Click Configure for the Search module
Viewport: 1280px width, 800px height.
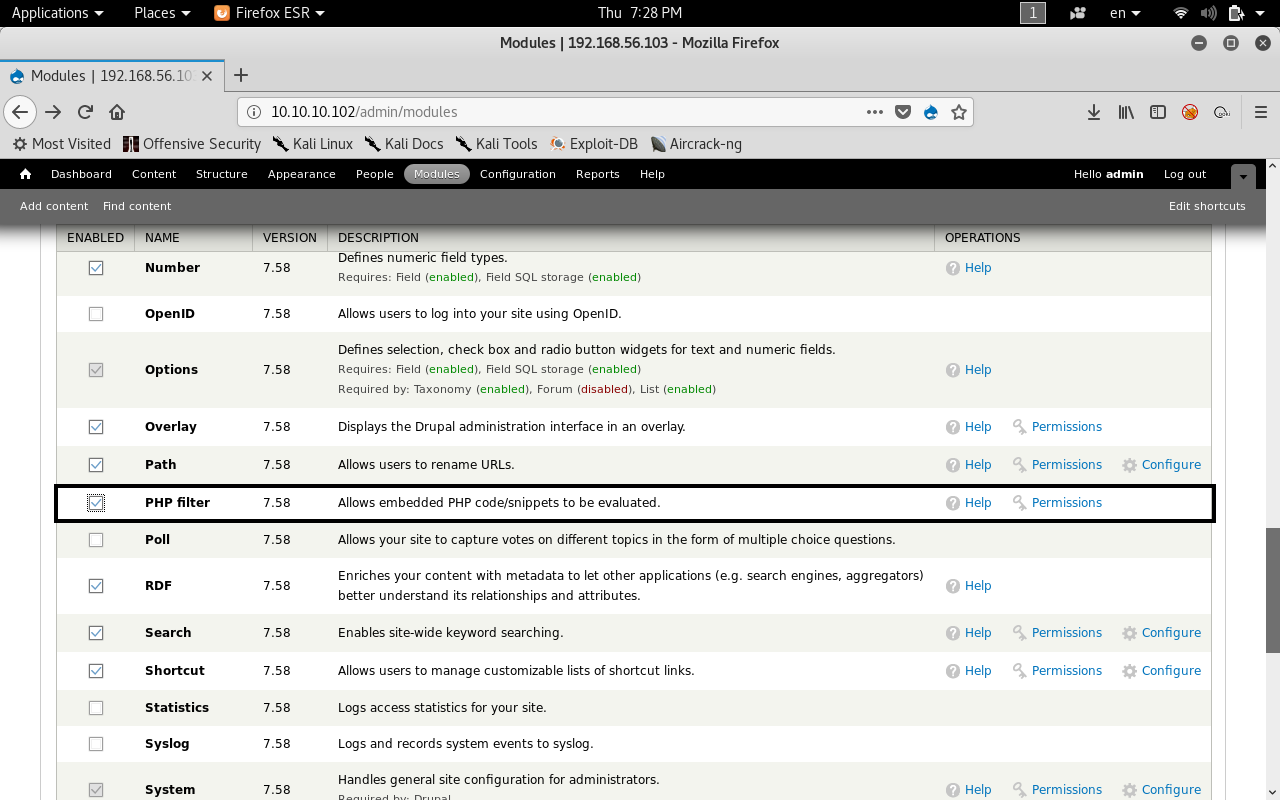pyautogui.click(x=1170, y=633)
